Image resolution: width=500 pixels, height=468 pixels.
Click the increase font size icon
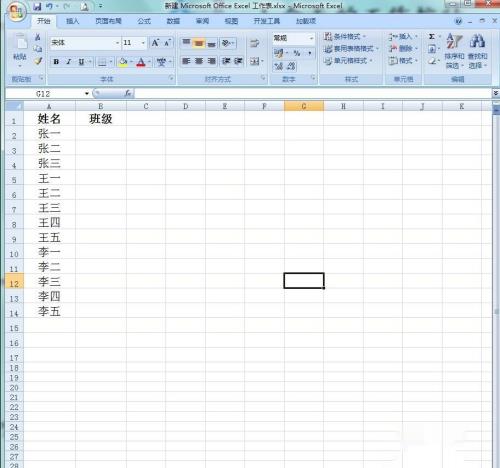[x=155, y=43]
